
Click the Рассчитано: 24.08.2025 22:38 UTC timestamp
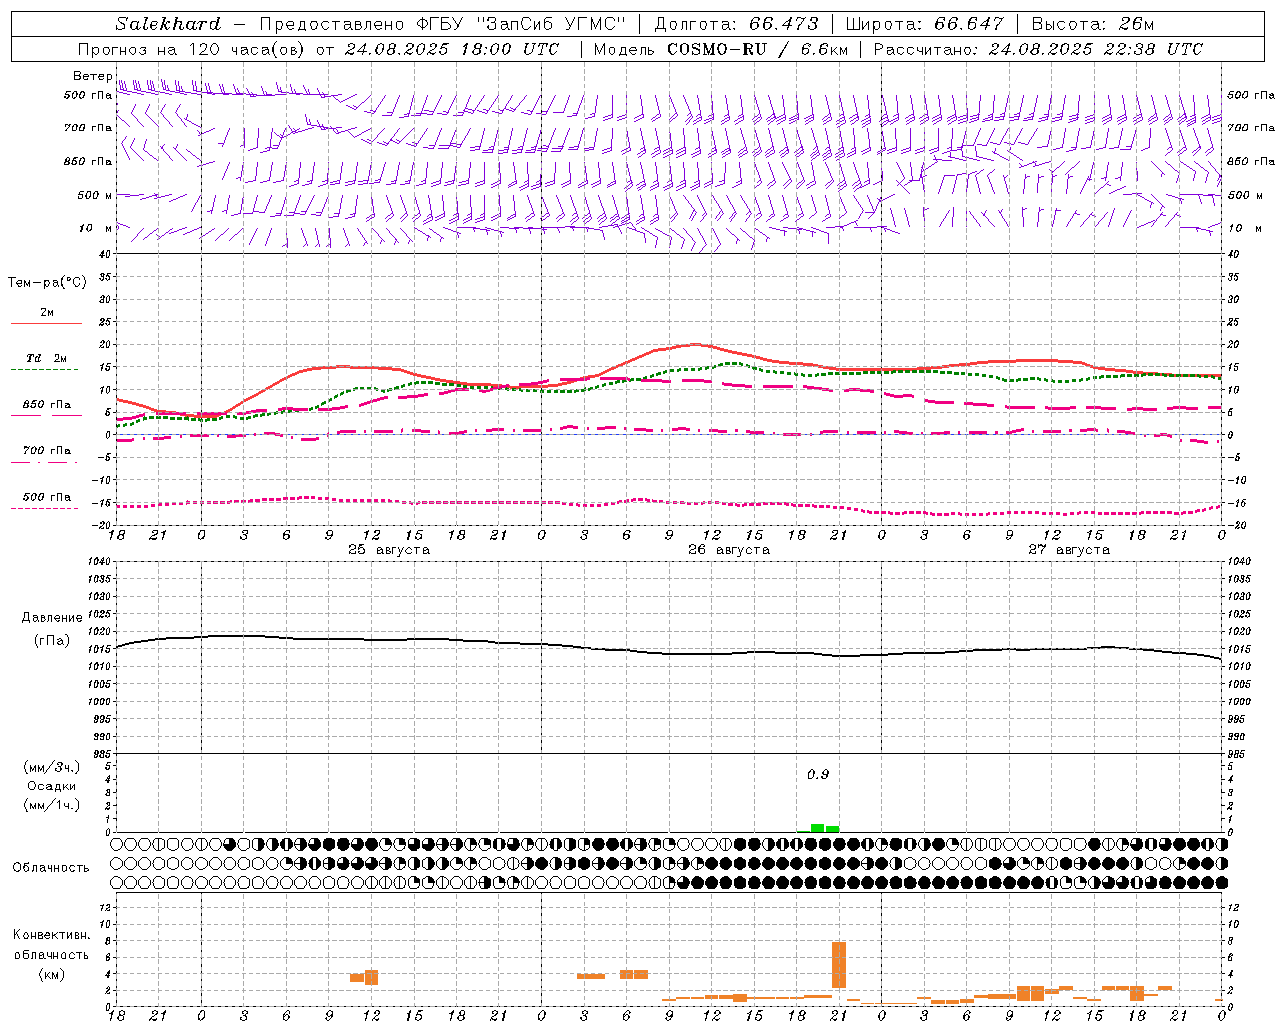(1038, 49)
